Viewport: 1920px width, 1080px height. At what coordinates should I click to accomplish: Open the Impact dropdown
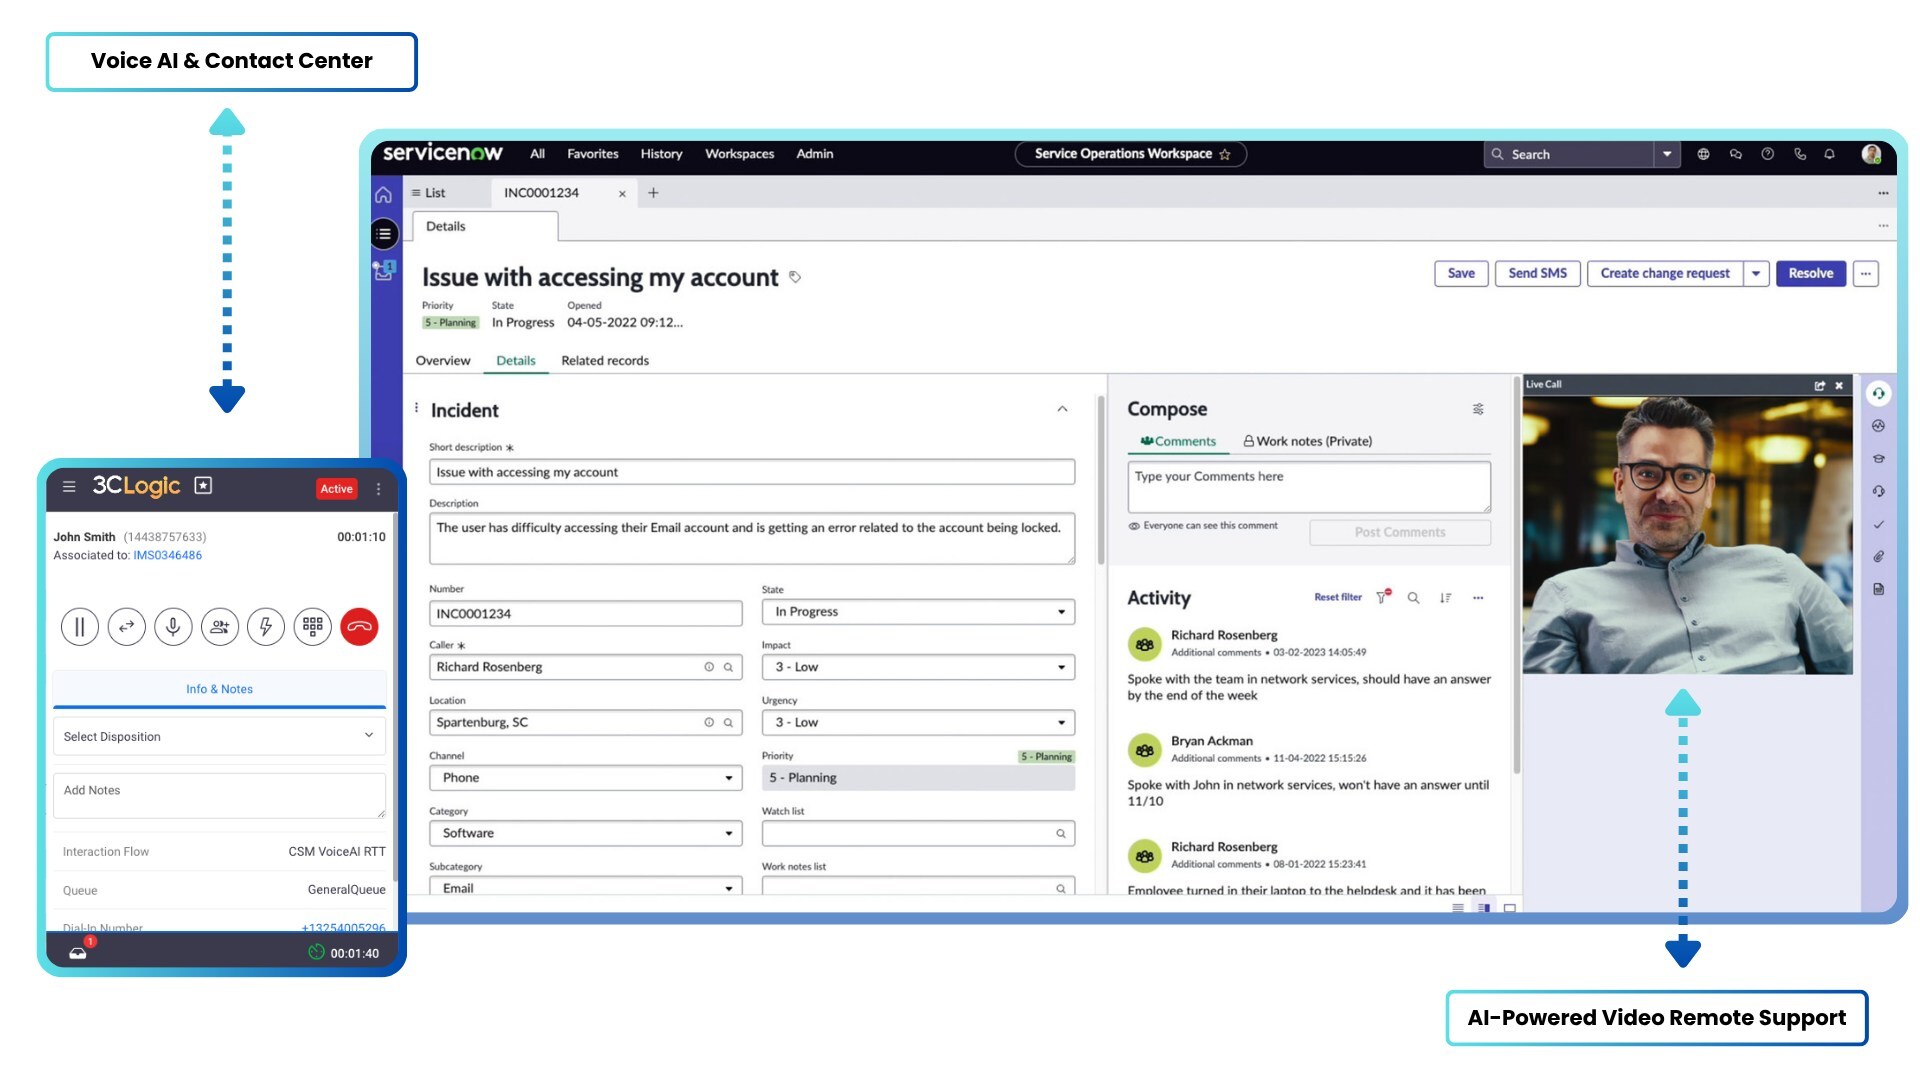point(918,667)
